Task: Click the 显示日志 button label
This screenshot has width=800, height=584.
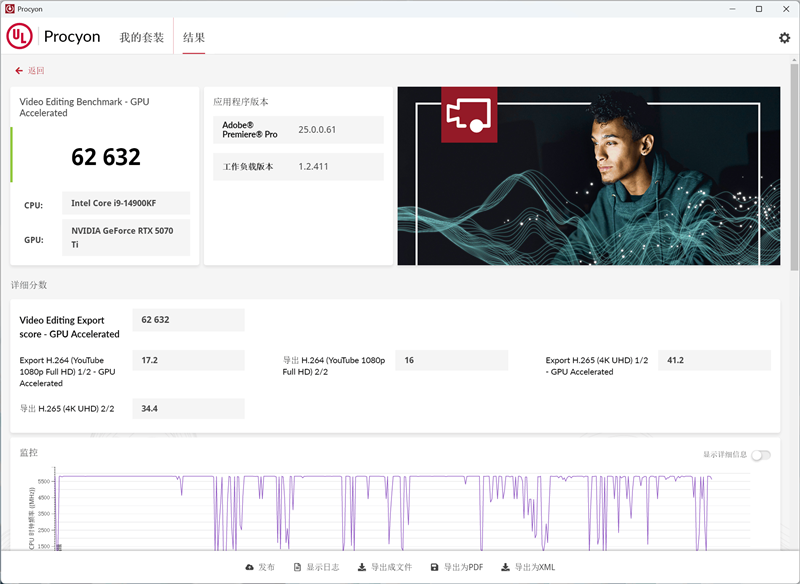Action: [322, 567]
